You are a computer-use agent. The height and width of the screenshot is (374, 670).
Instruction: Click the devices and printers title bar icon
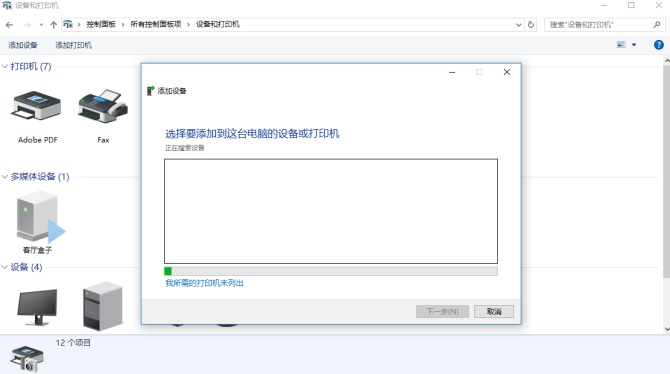[x=7, y=6]
